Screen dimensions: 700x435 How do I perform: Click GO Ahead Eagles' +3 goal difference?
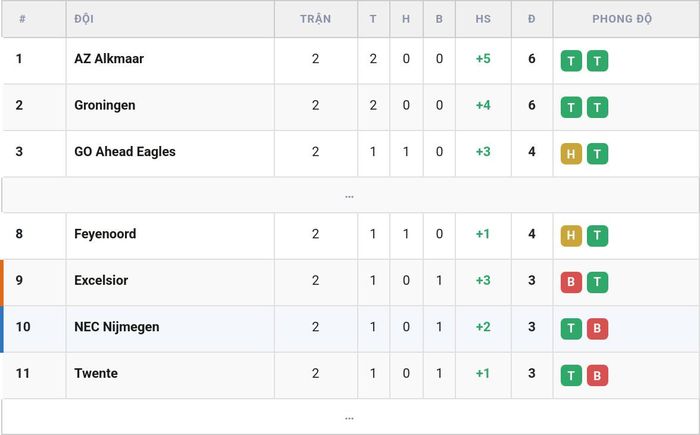(483, 151)
